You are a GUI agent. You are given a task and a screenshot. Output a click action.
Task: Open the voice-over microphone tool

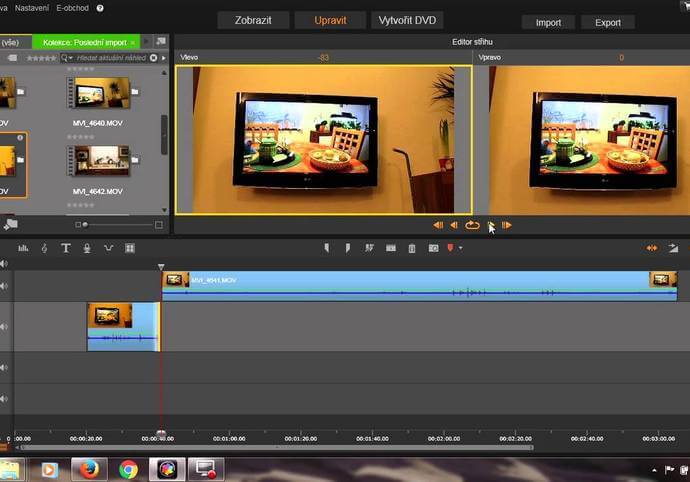pos(87,248)
